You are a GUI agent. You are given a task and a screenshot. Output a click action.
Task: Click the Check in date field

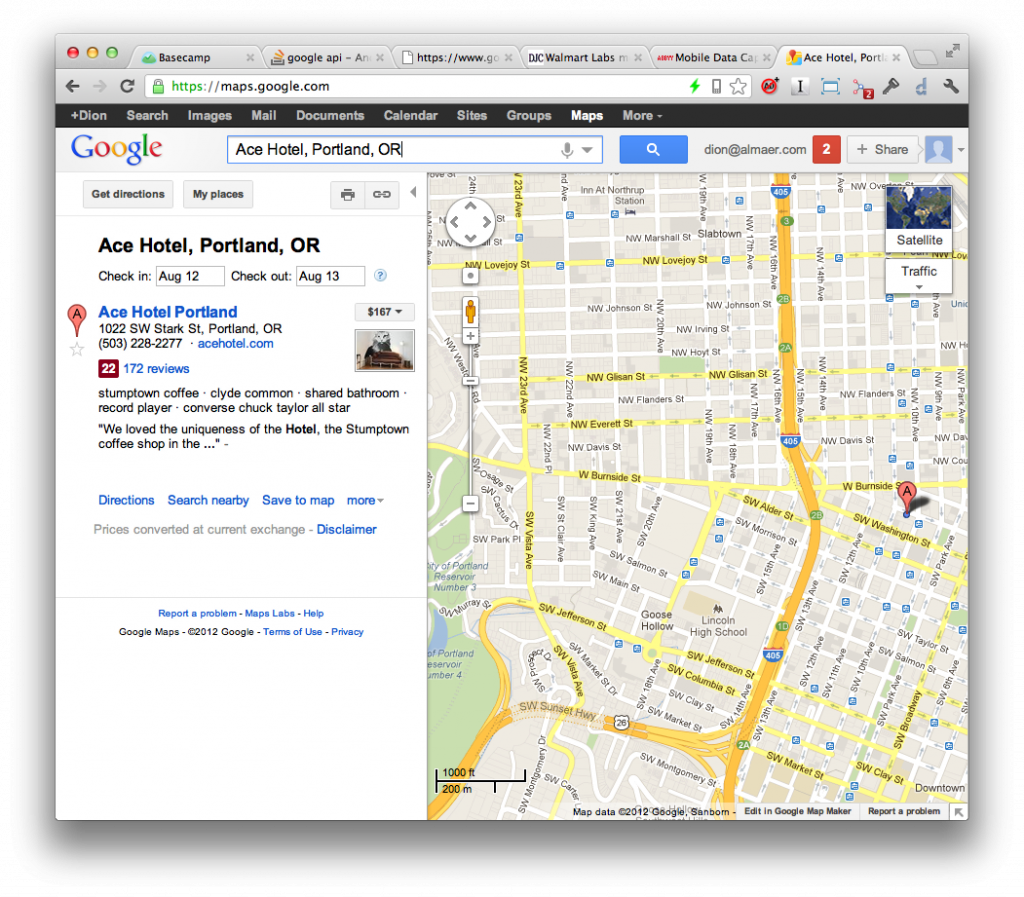189,276
